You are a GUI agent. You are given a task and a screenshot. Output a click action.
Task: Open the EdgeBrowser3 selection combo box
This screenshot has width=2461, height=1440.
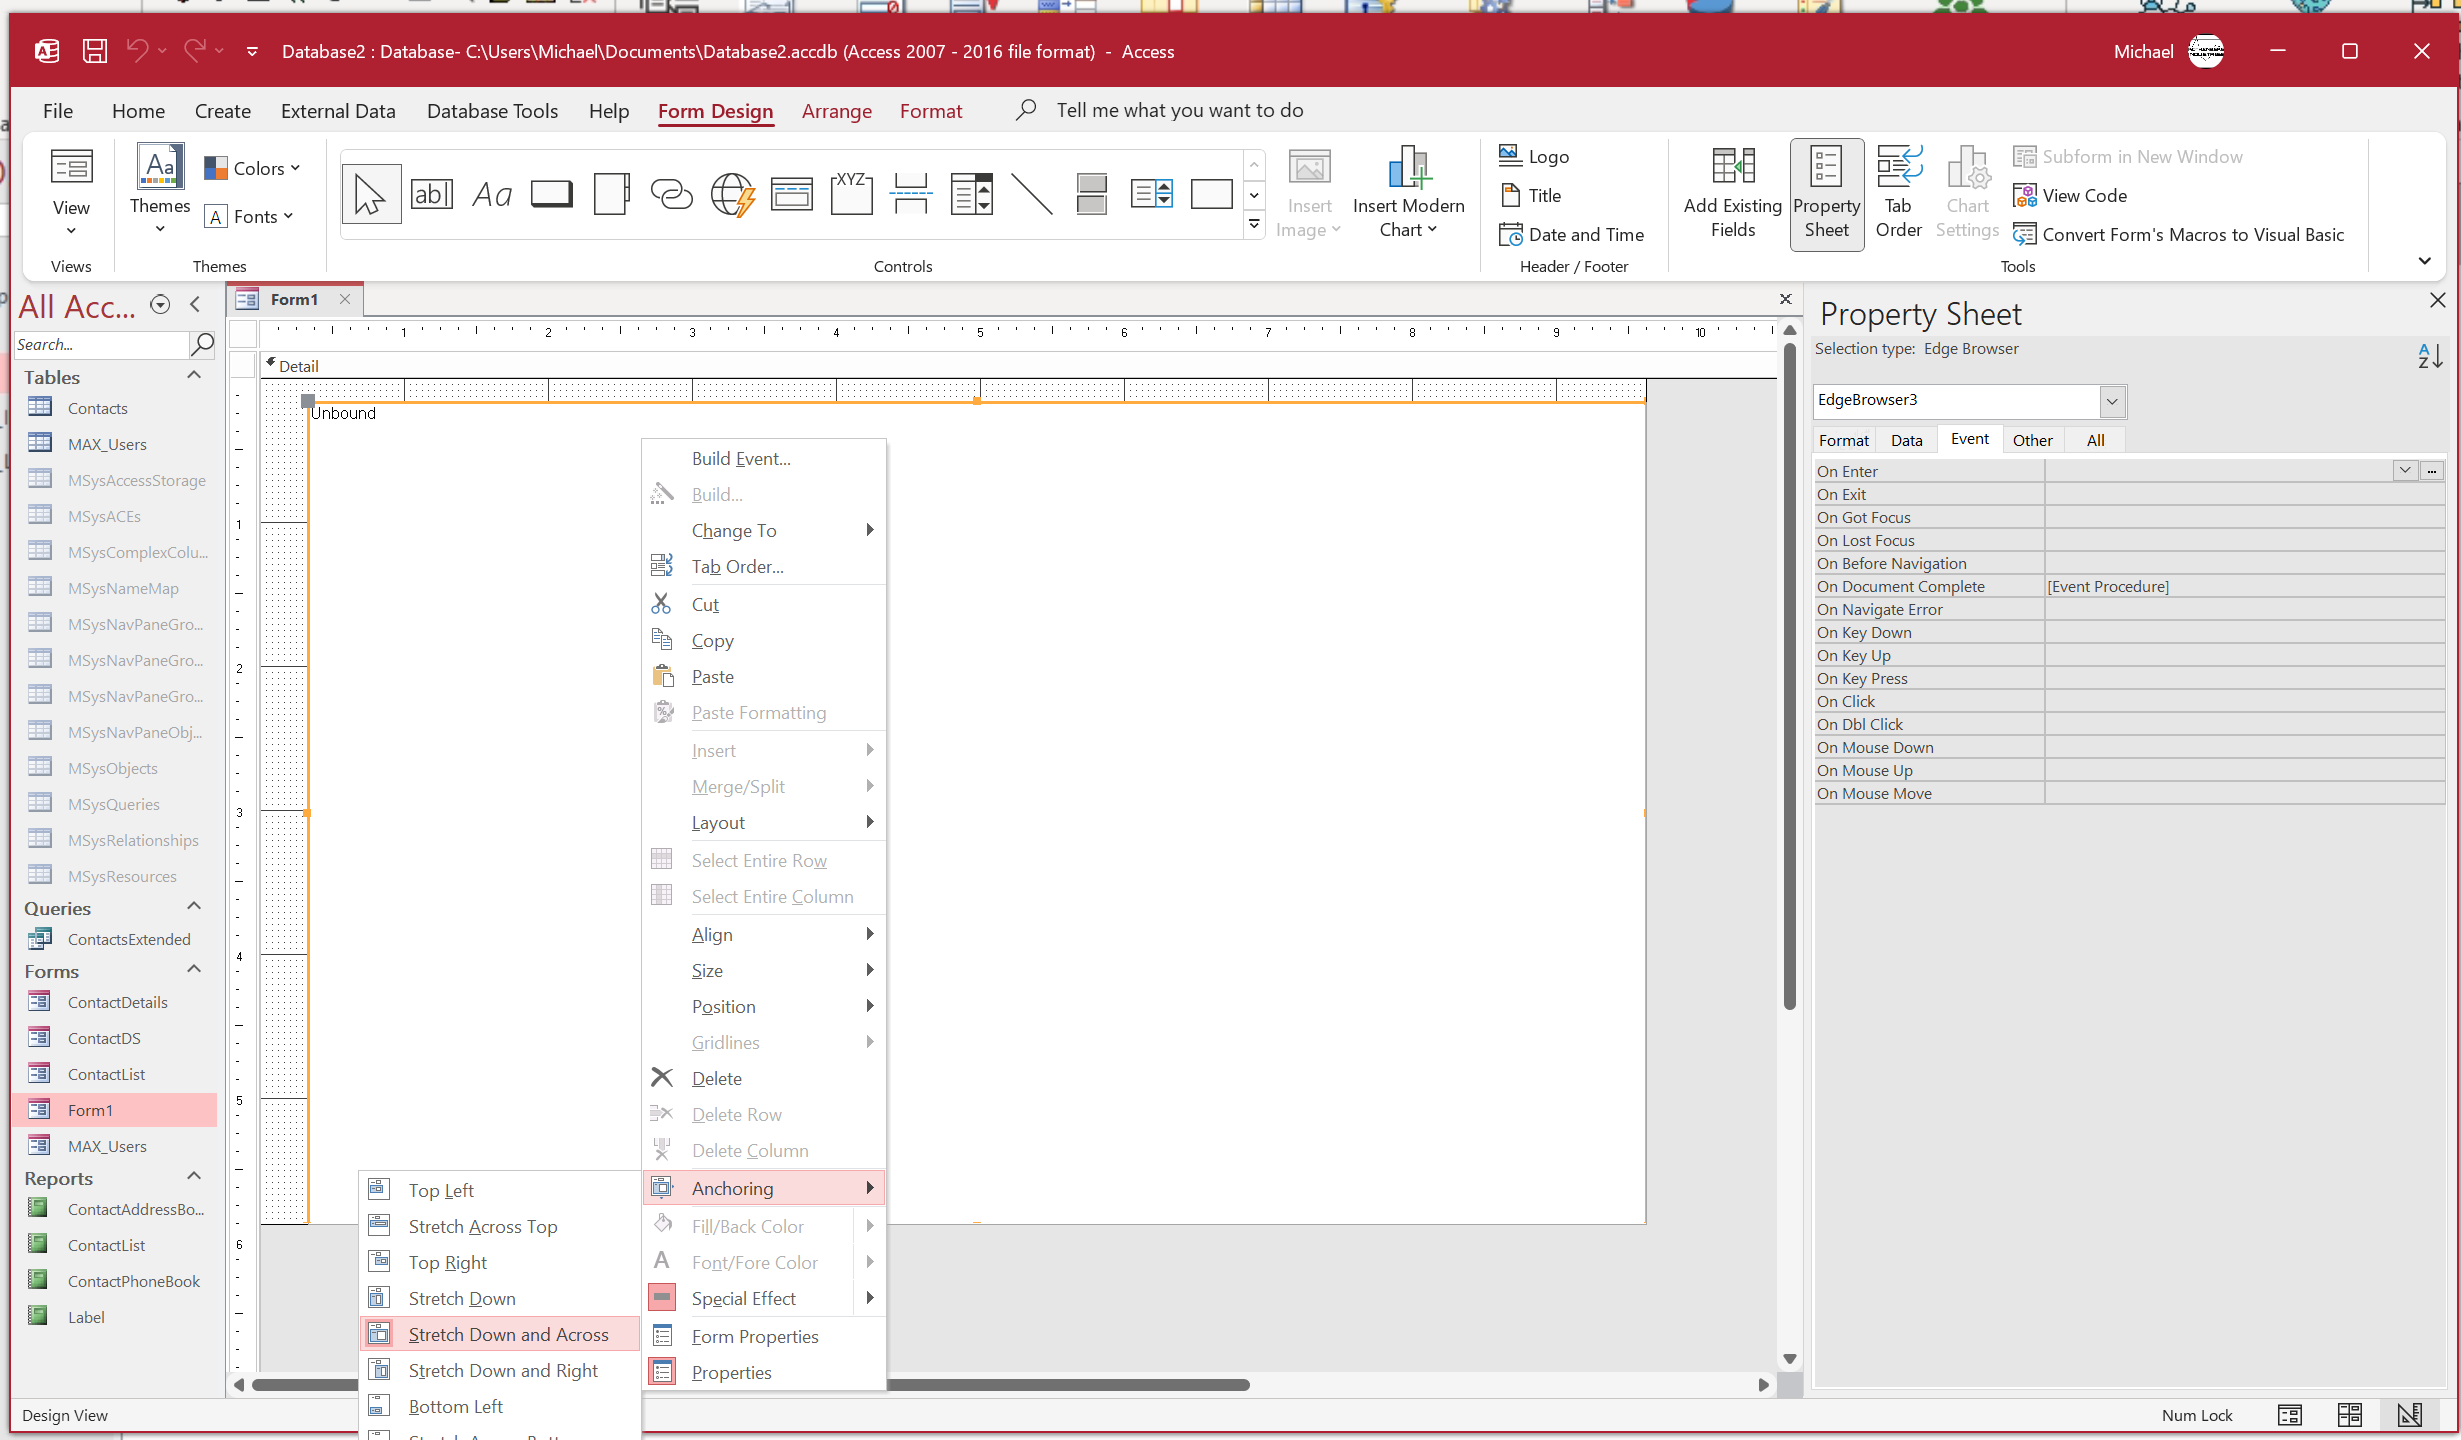tap(2112, 401)
